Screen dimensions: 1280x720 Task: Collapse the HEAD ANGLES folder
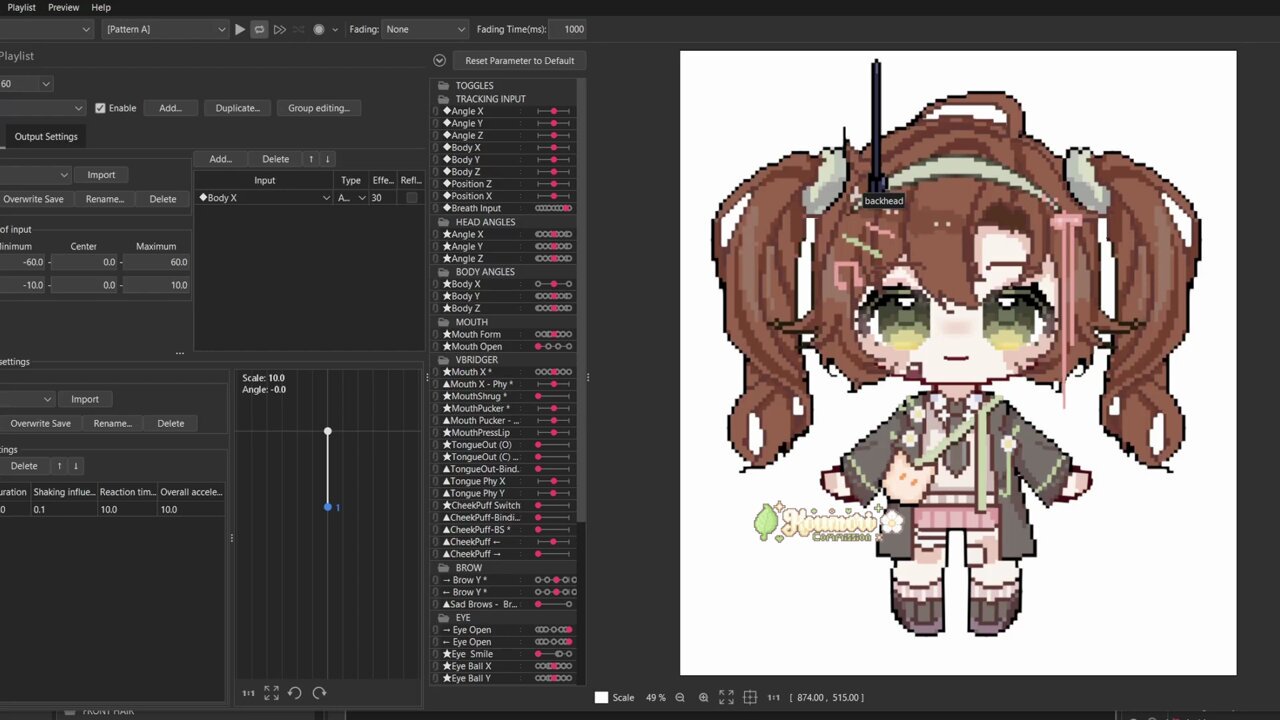click(x=485, y=222)
